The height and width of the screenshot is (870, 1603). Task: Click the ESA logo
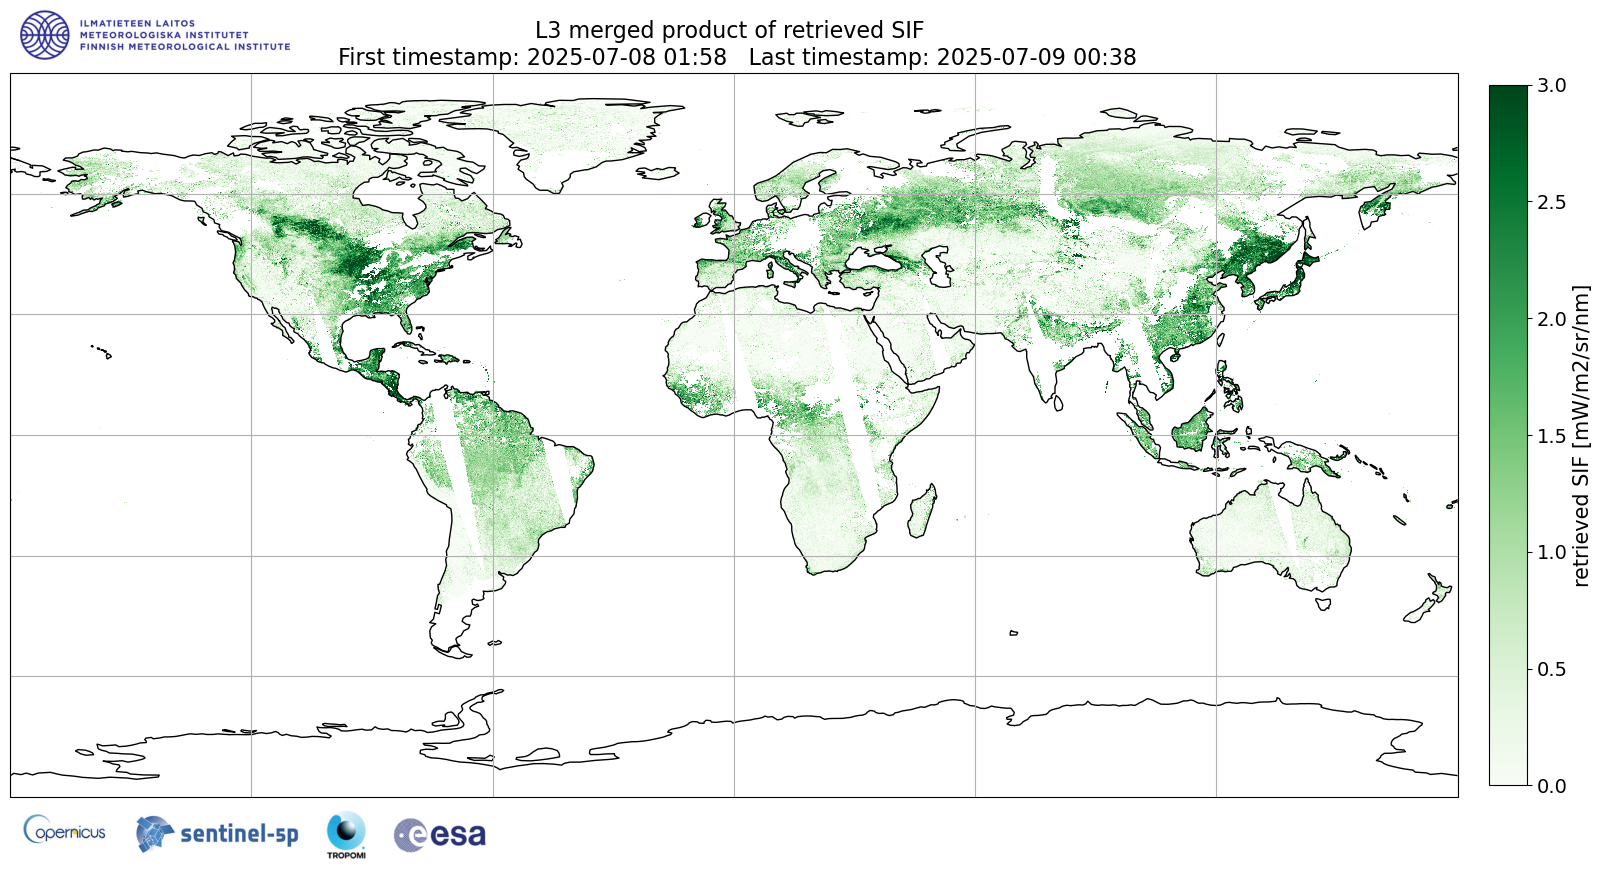click(x=440, y=834)
